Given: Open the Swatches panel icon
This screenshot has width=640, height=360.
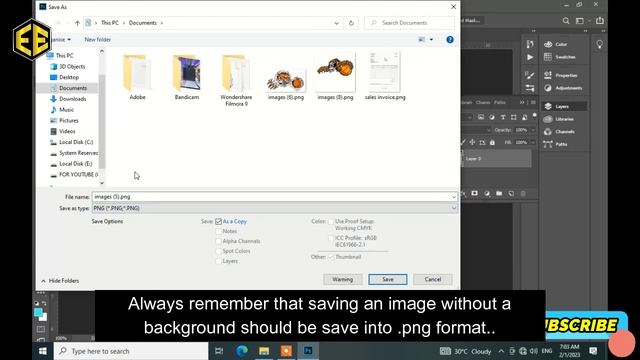Looking at the screenshot, I should coord(548,57).
